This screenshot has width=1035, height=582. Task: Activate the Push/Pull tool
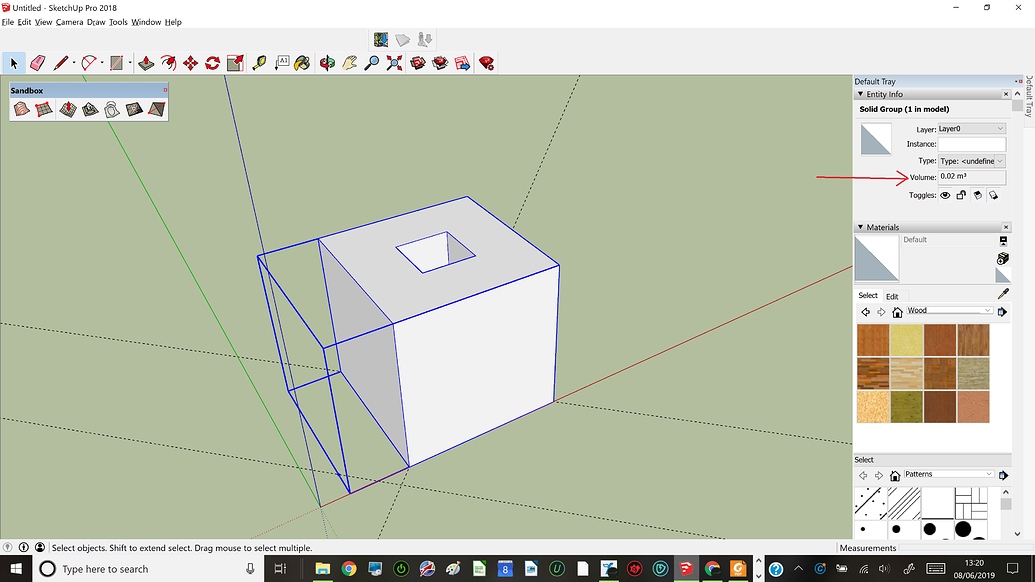tap(145, 62)
